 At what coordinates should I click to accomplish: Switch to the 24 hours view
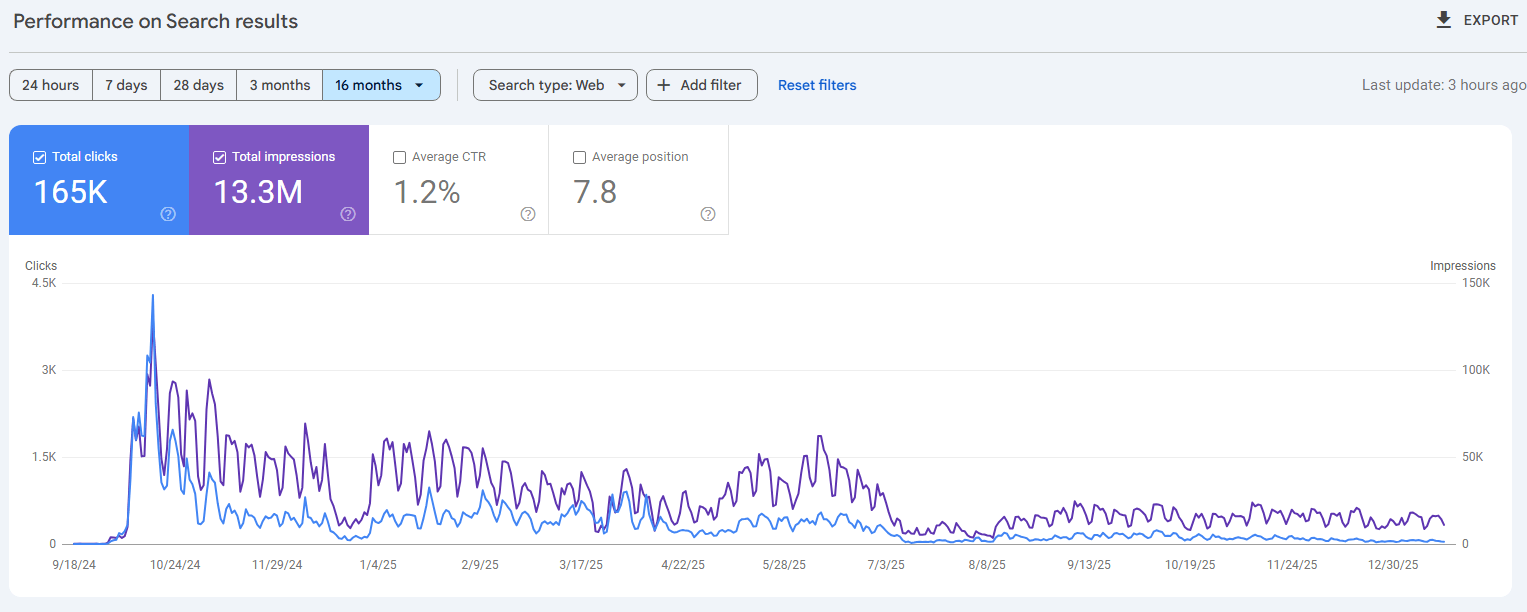[x=50, y=85]
